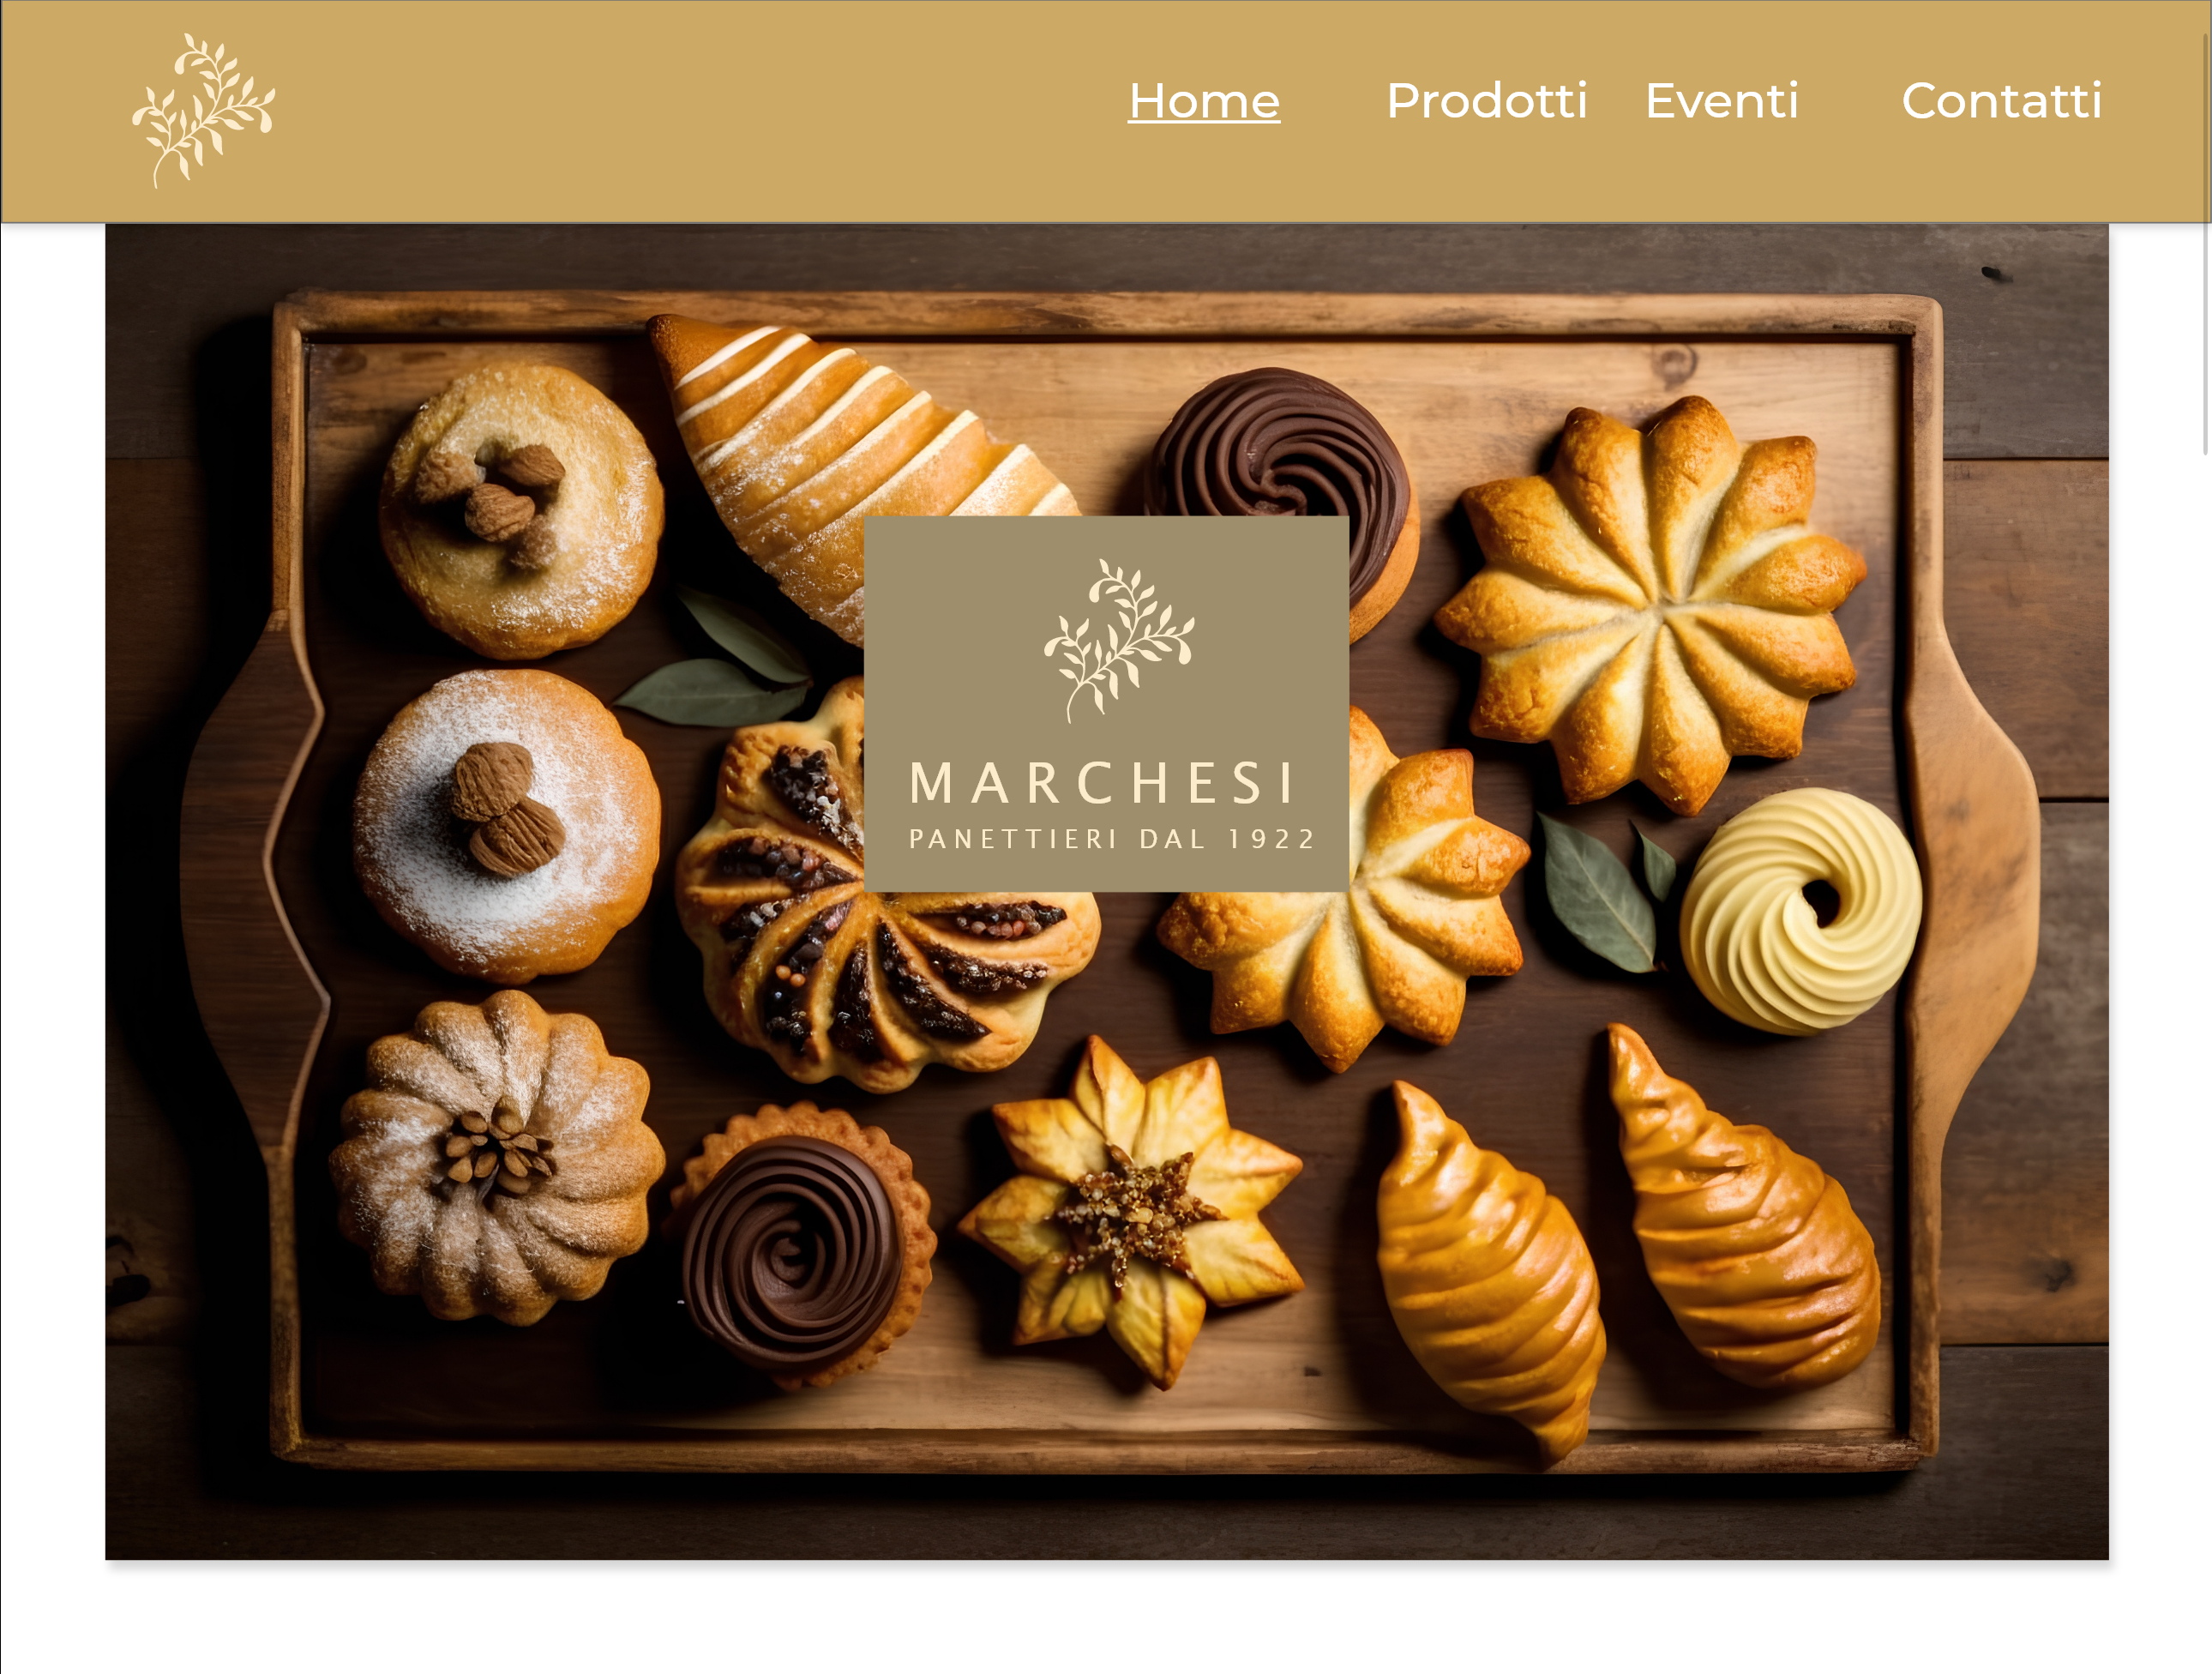This screenshot has height=1674, width=2212.
Task: Click the Panettieri dal 1922 tagline
Action: [1112, 839]
